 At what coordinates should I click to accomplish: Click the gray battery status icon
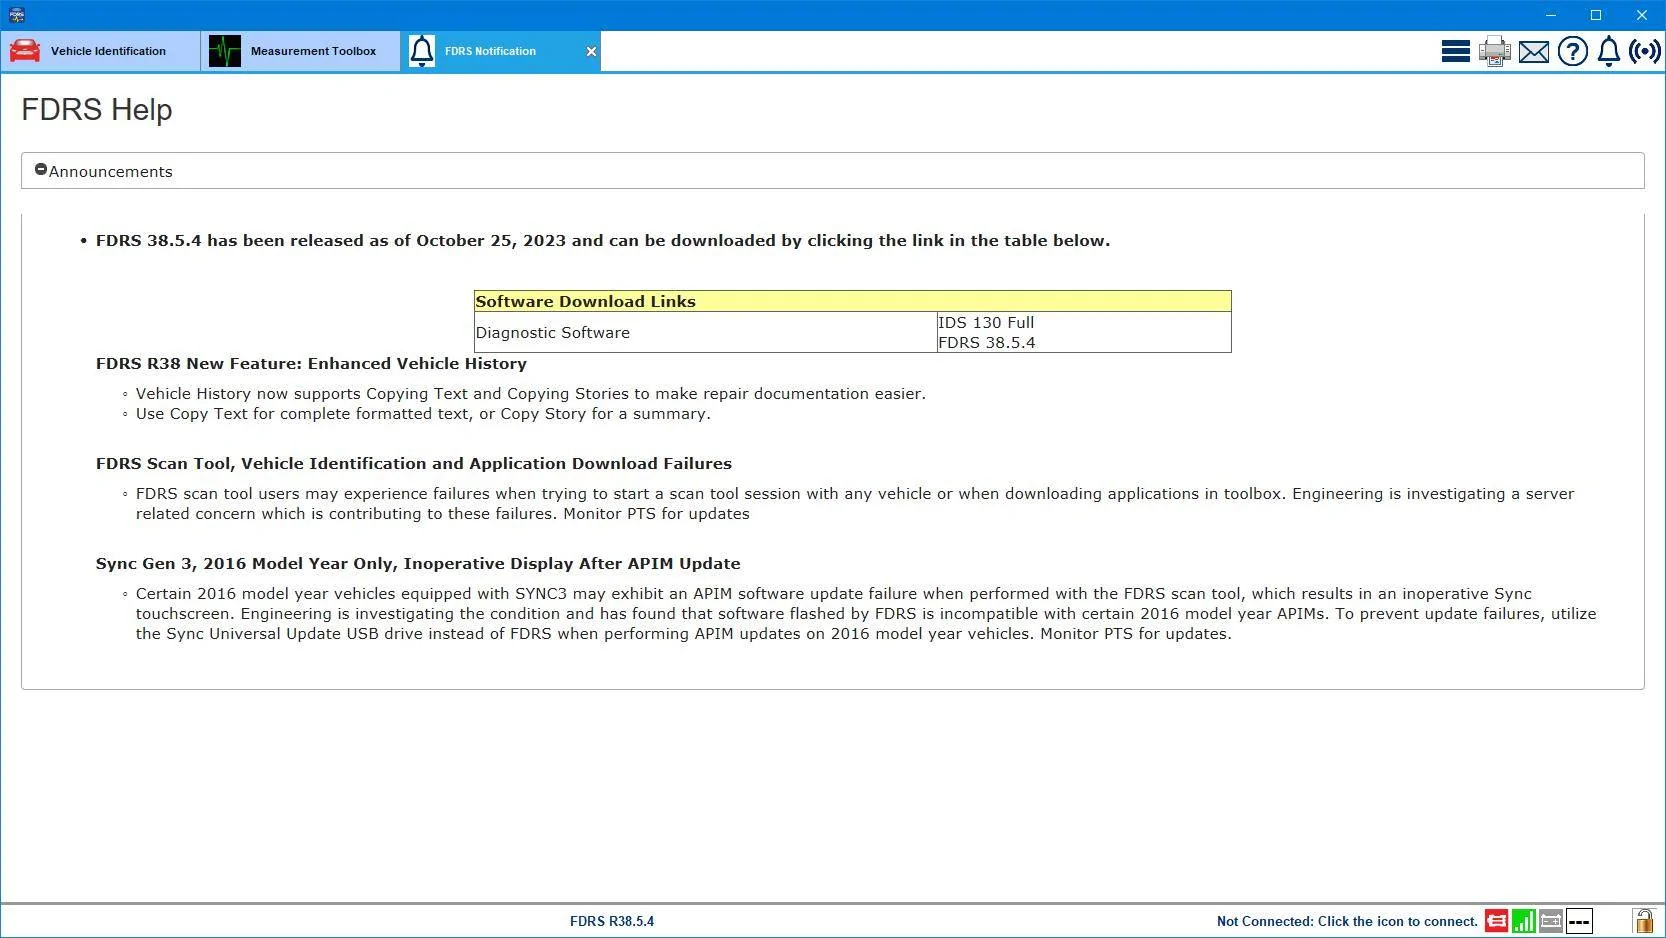[1551, 921]
